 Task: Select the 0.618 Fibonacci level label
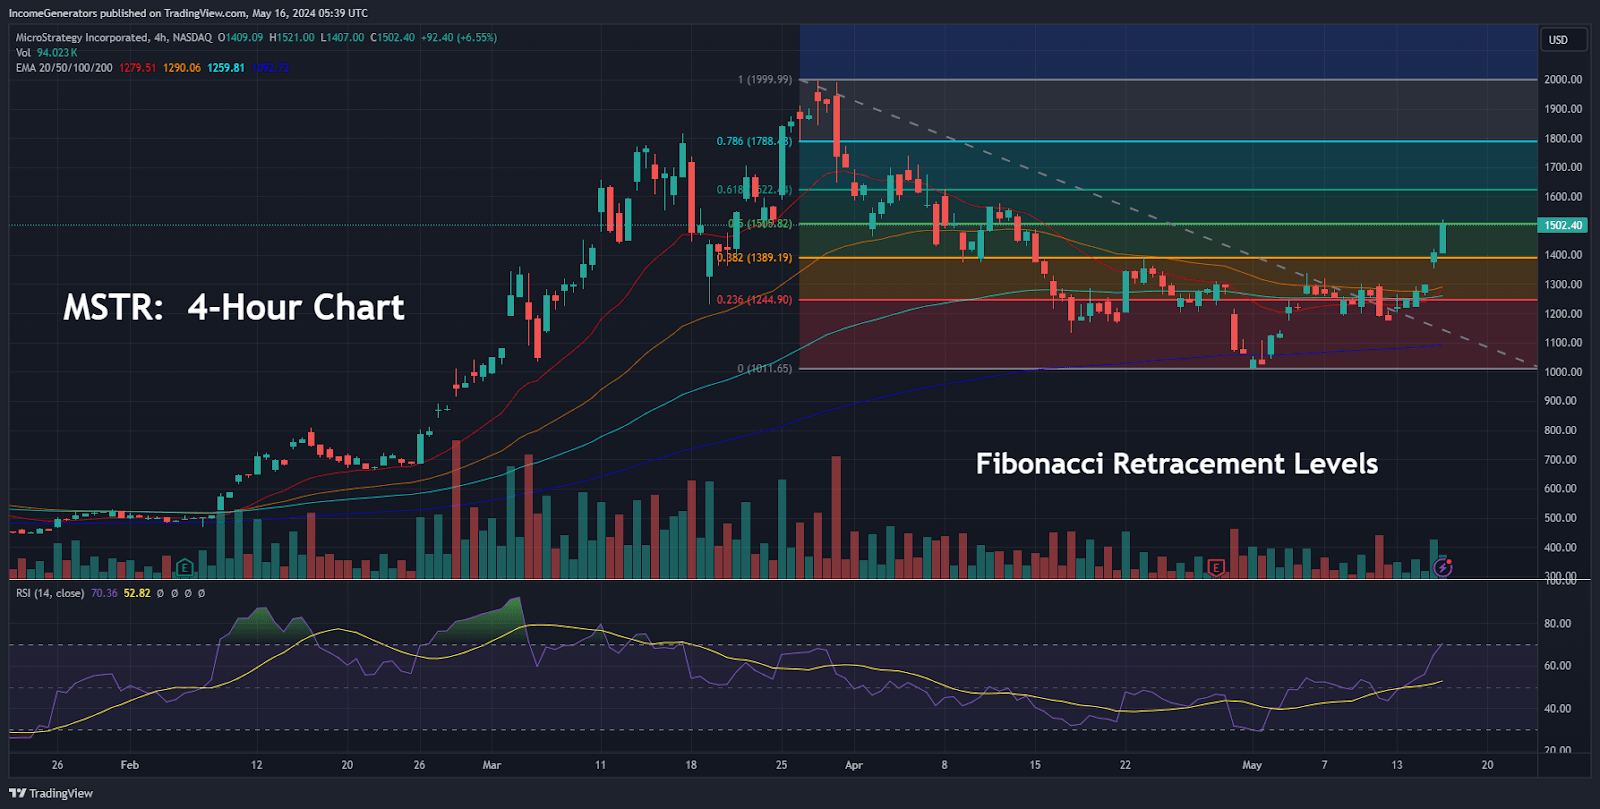tap(754, 189)
